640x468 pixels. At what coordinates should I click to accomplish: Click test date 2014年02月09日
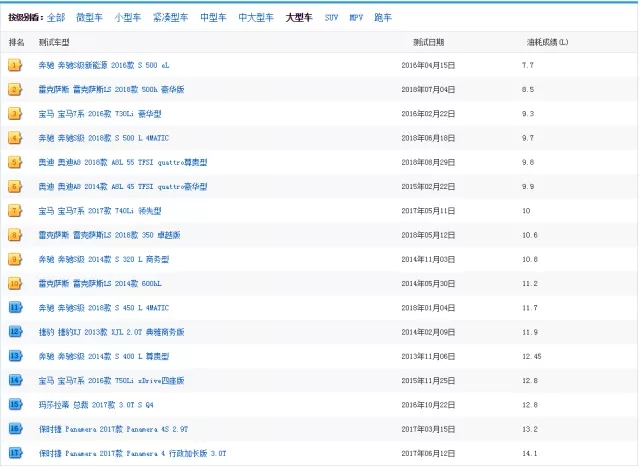(x=428, y=332)
